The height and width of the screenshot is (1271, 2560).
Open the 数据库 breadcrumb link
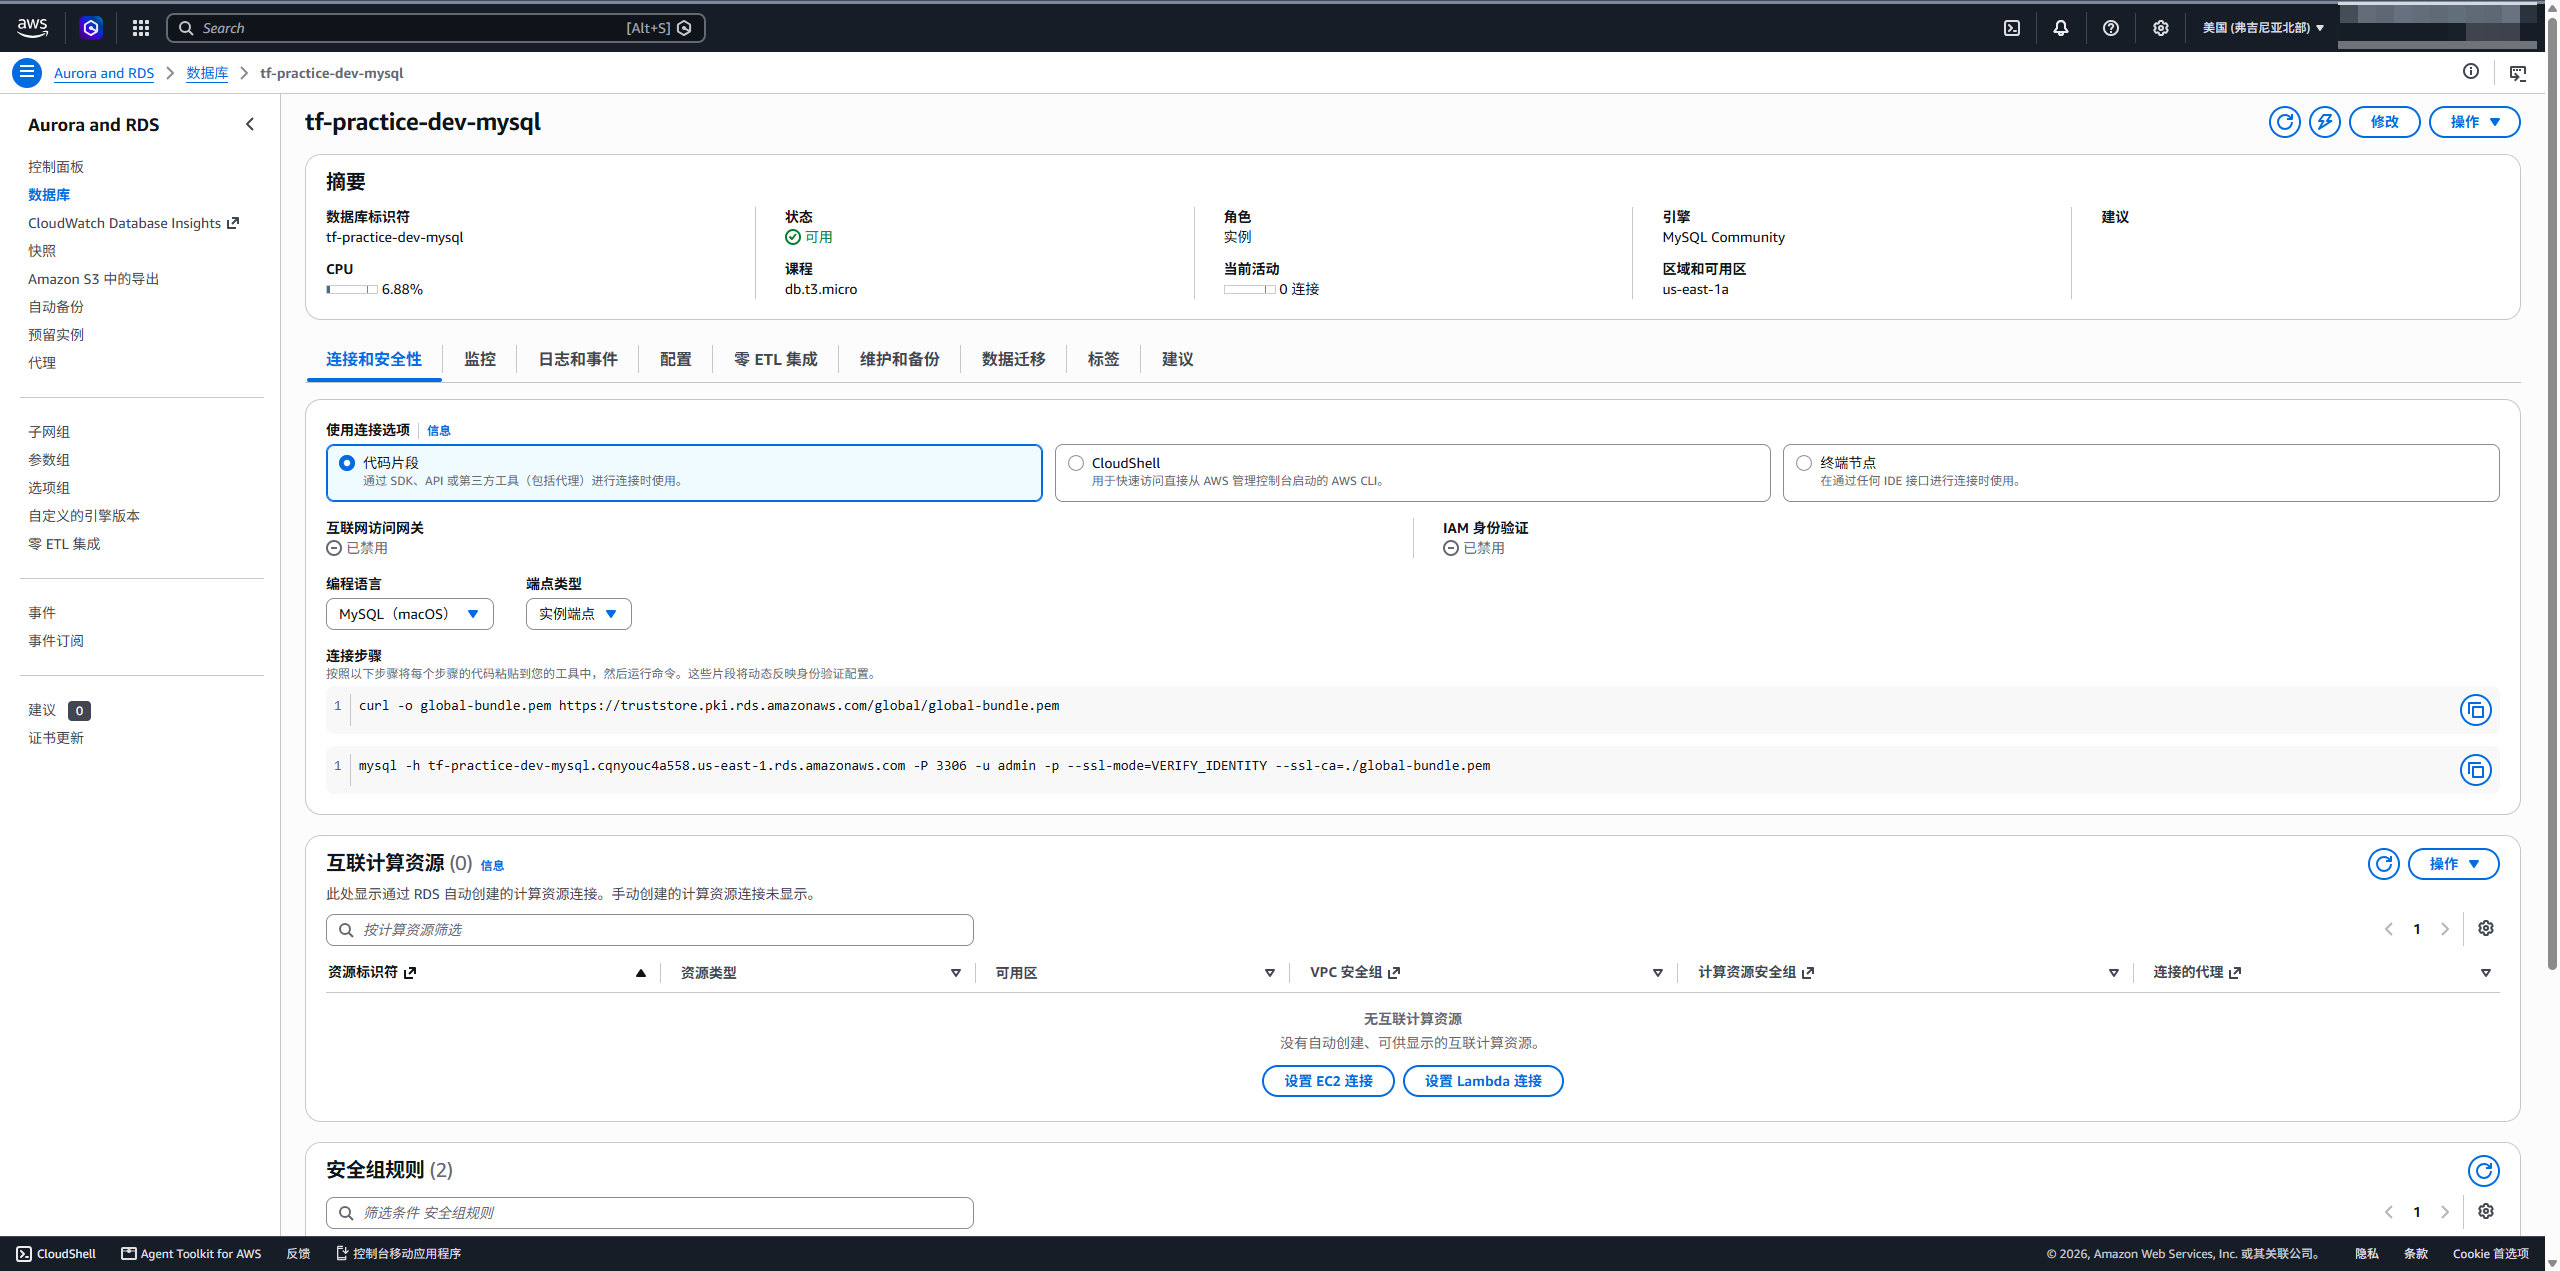(207, 73)
